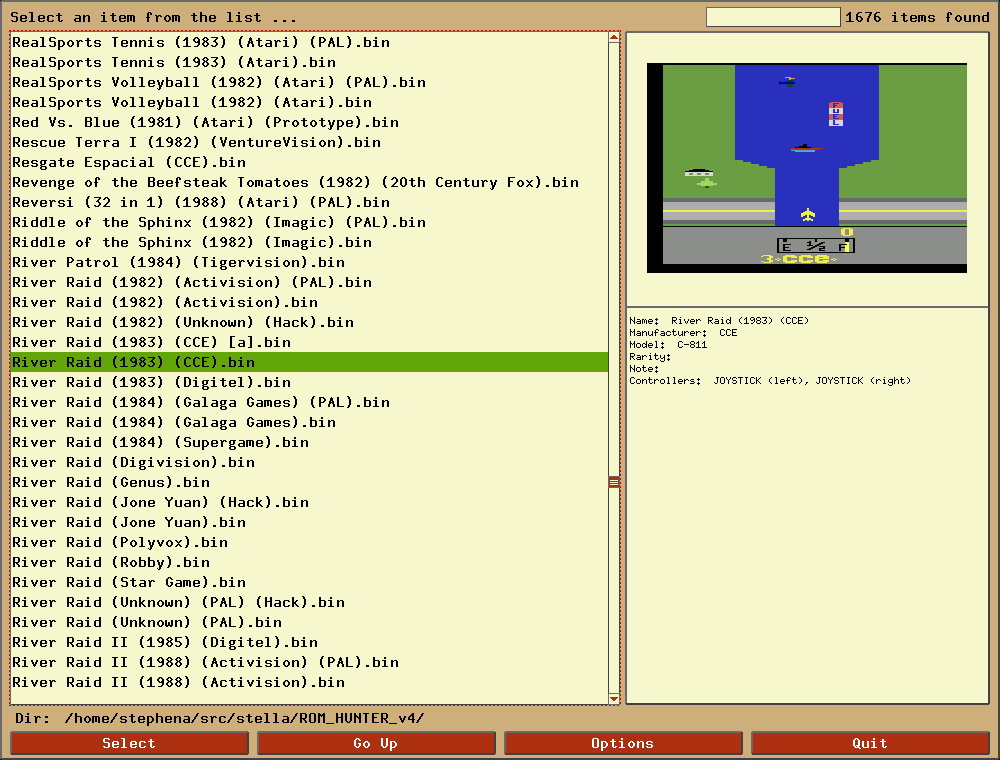Click the scrollbar up arrow
The width and height of the screenshot is (1000, 760).
pyautogui.click(x=614, y=39)
